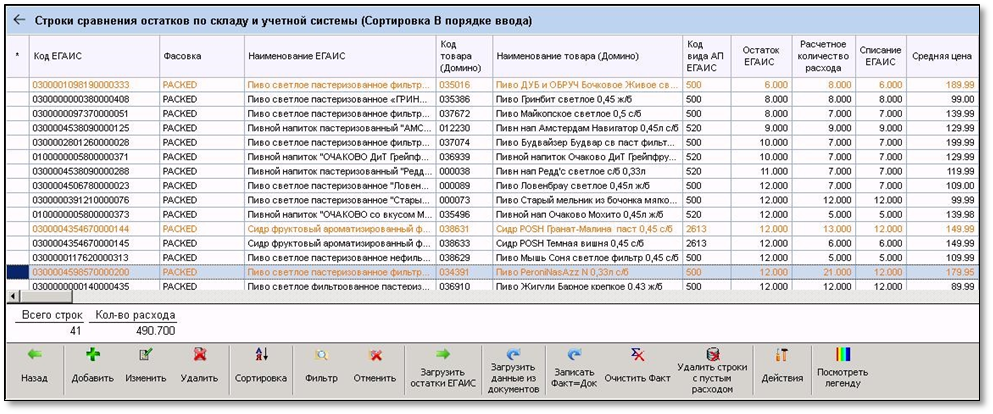
Task: Click Наименование товара (Домино) header
Action: (x=588, y=56)
